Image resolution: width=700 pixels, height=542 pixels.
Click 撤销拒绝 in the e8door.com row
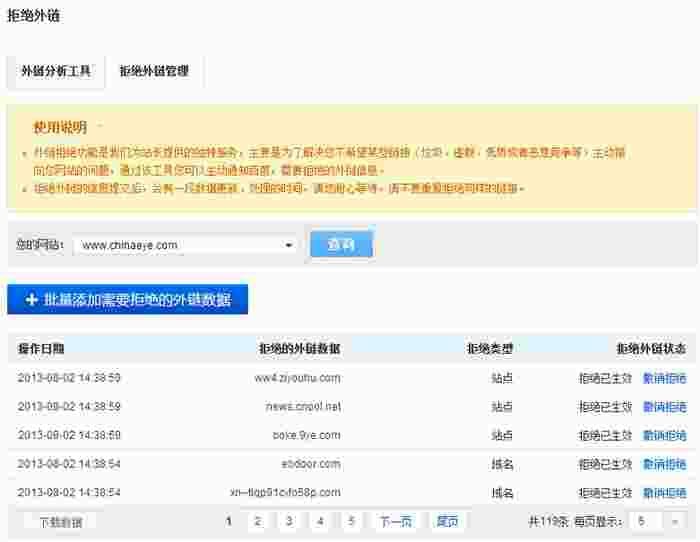point(664,464)
